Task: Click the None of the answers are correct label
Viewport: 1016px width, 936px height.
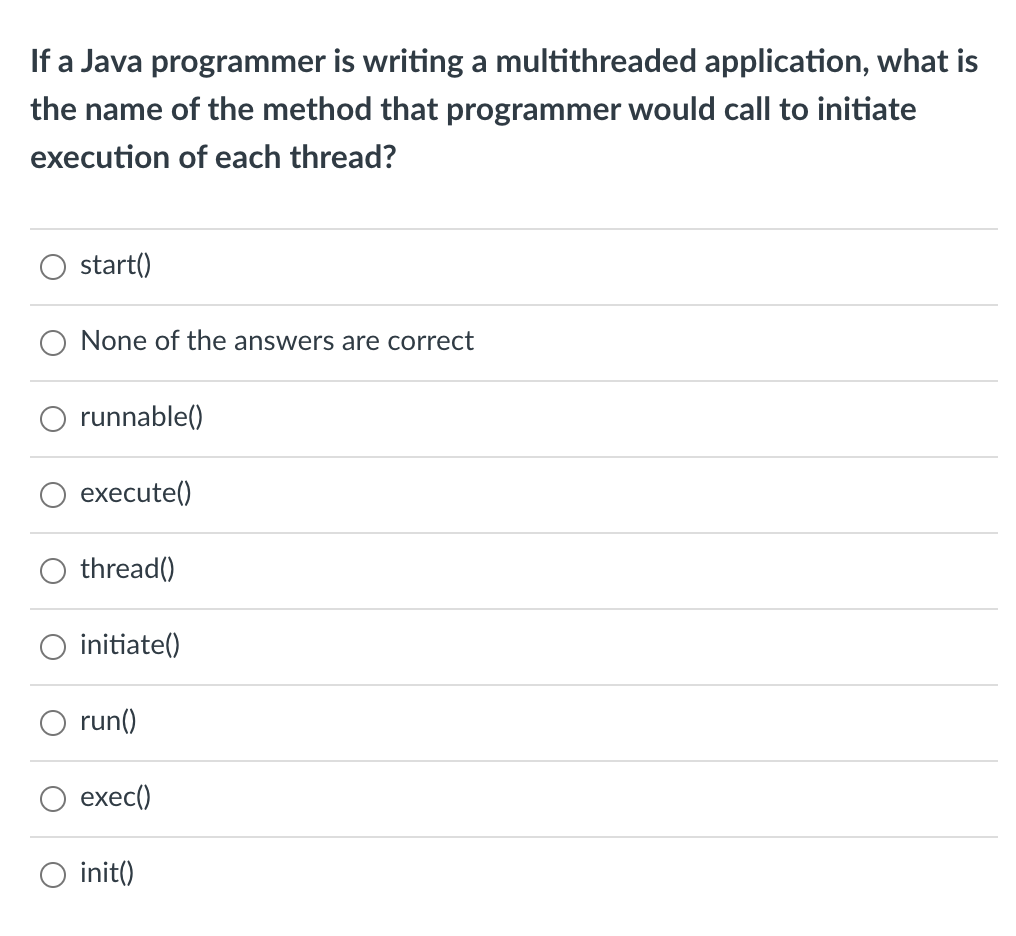Action: pos(277,341)
